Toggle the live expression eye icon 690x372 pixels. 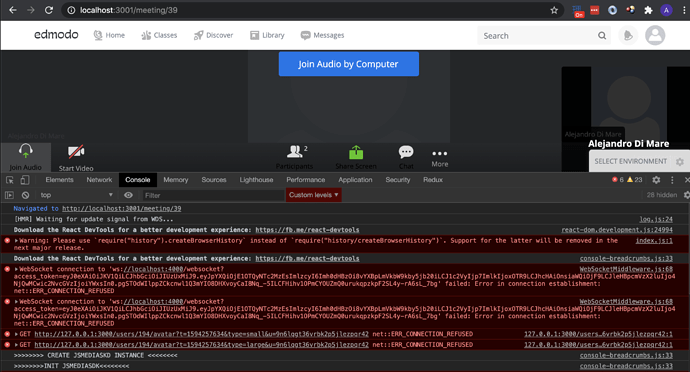click(128, 195)
